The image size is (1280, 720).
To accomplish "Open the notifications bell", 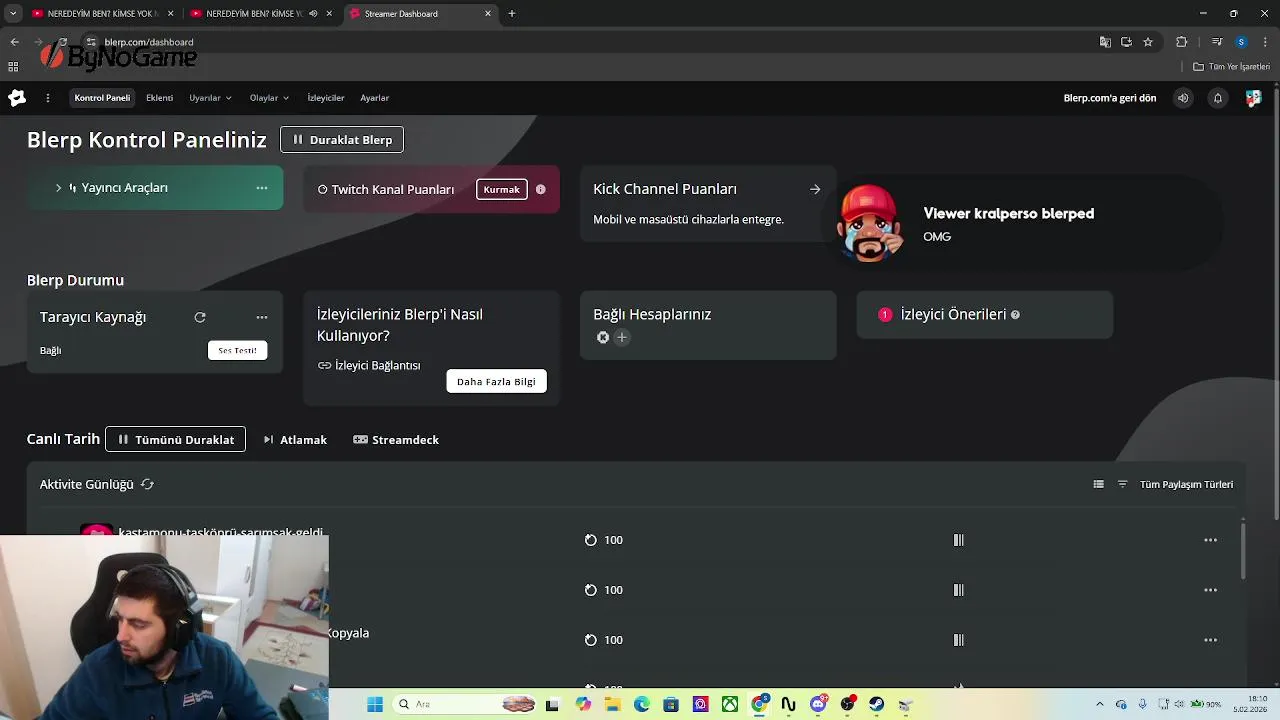I will 1217,98.
